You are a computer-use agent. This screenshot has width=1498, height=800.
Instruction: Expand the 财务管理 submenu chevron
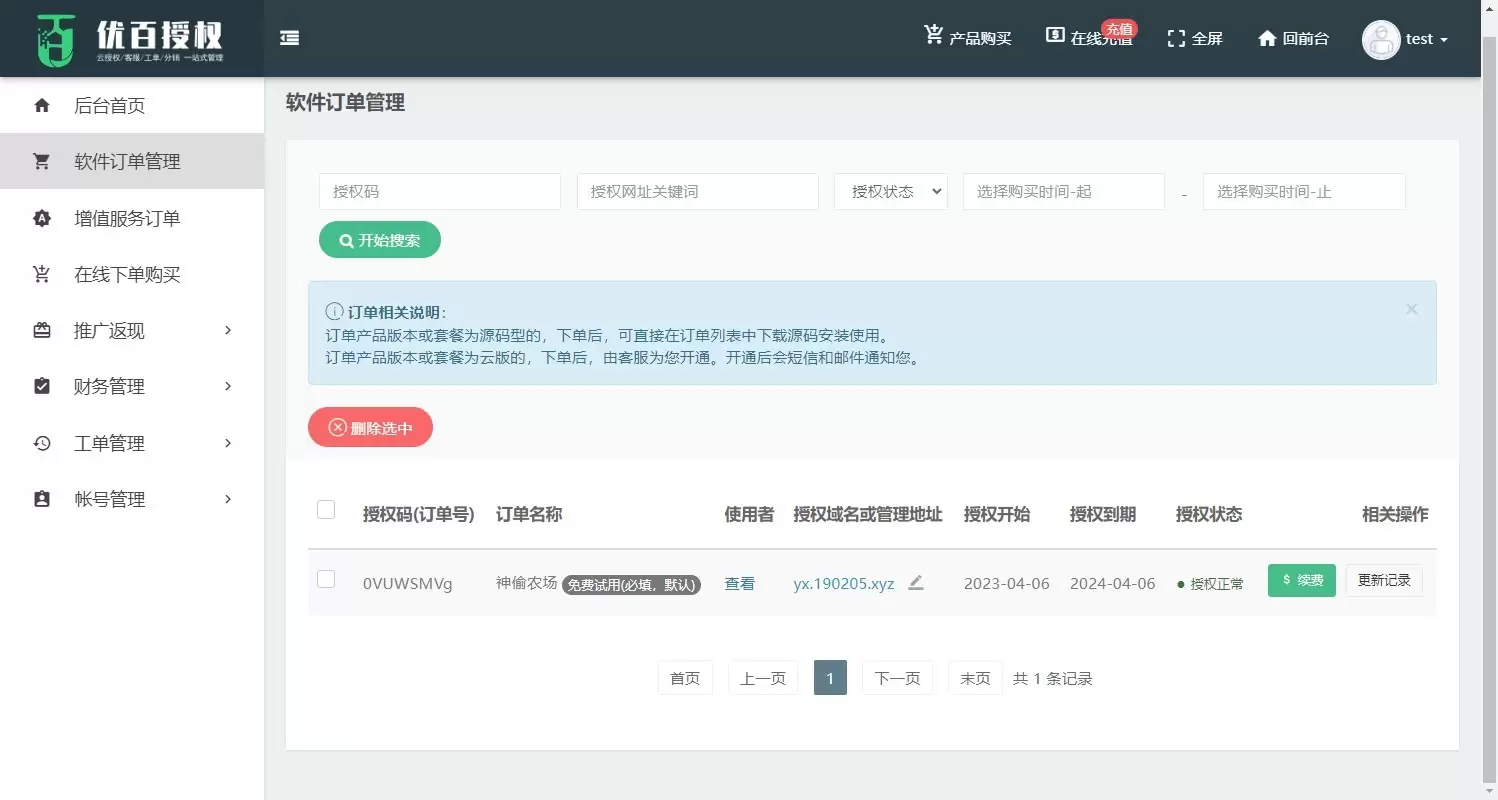[x=228, y=386]
